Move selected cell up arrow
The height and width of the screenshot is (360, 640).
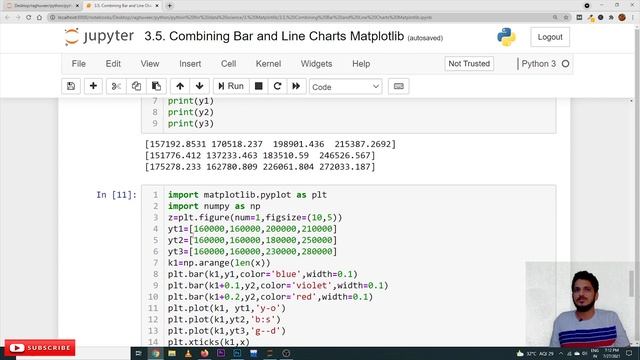click(x=180, y=86)
